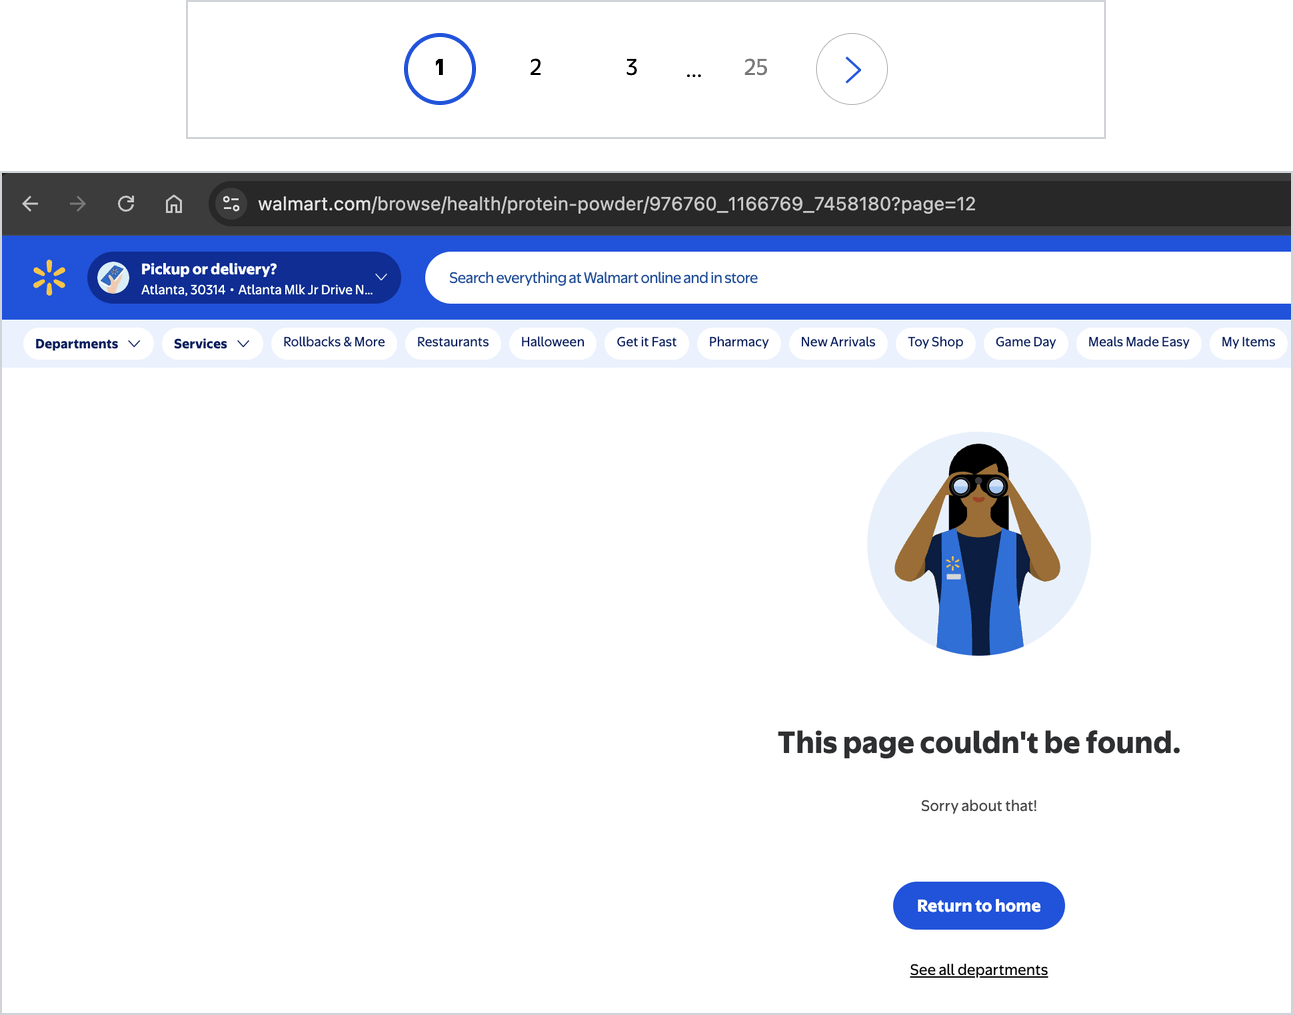The image size is (1293, 1015).
Task: Click the Walmart spark logo
Action: pos(49,278)
